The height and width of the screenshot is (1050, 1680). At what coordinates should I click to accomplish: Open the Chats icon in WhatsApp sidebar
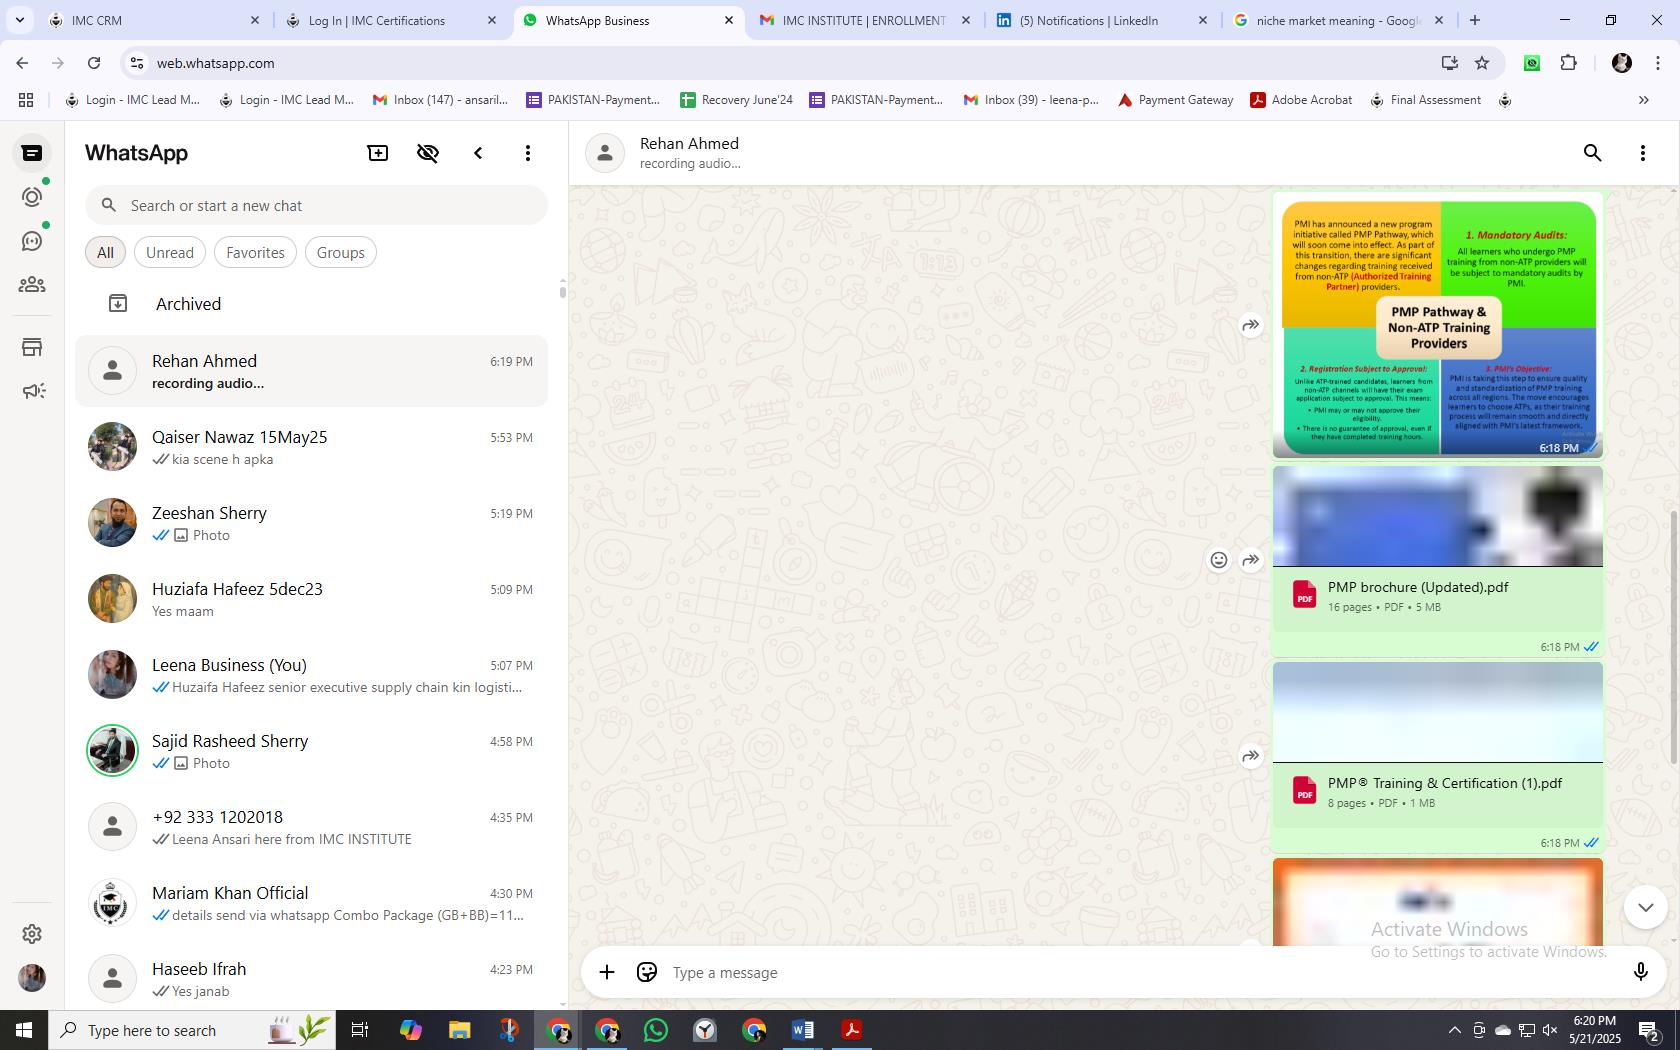click(32, 153)
